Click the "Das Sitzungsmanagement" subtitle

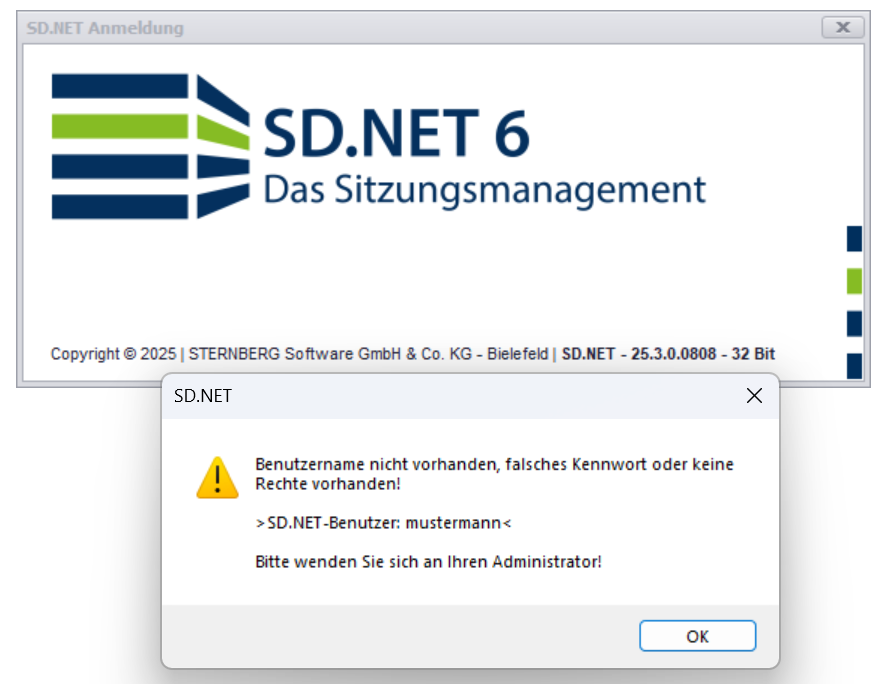click(484, 189)
